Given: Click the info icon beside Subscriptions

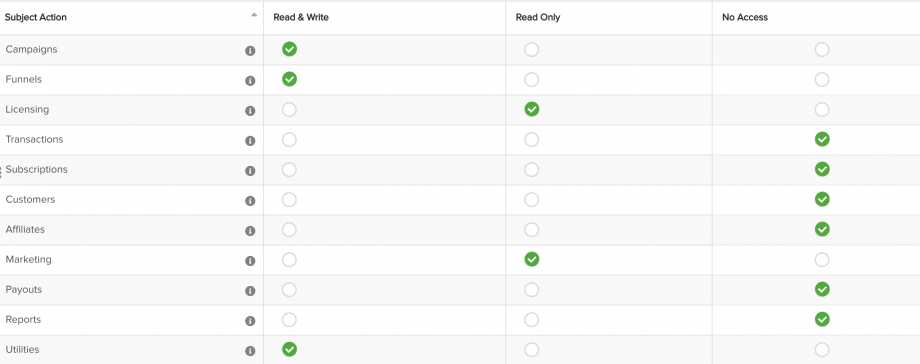Looking at the screenshot, I should tap(250, 171).
